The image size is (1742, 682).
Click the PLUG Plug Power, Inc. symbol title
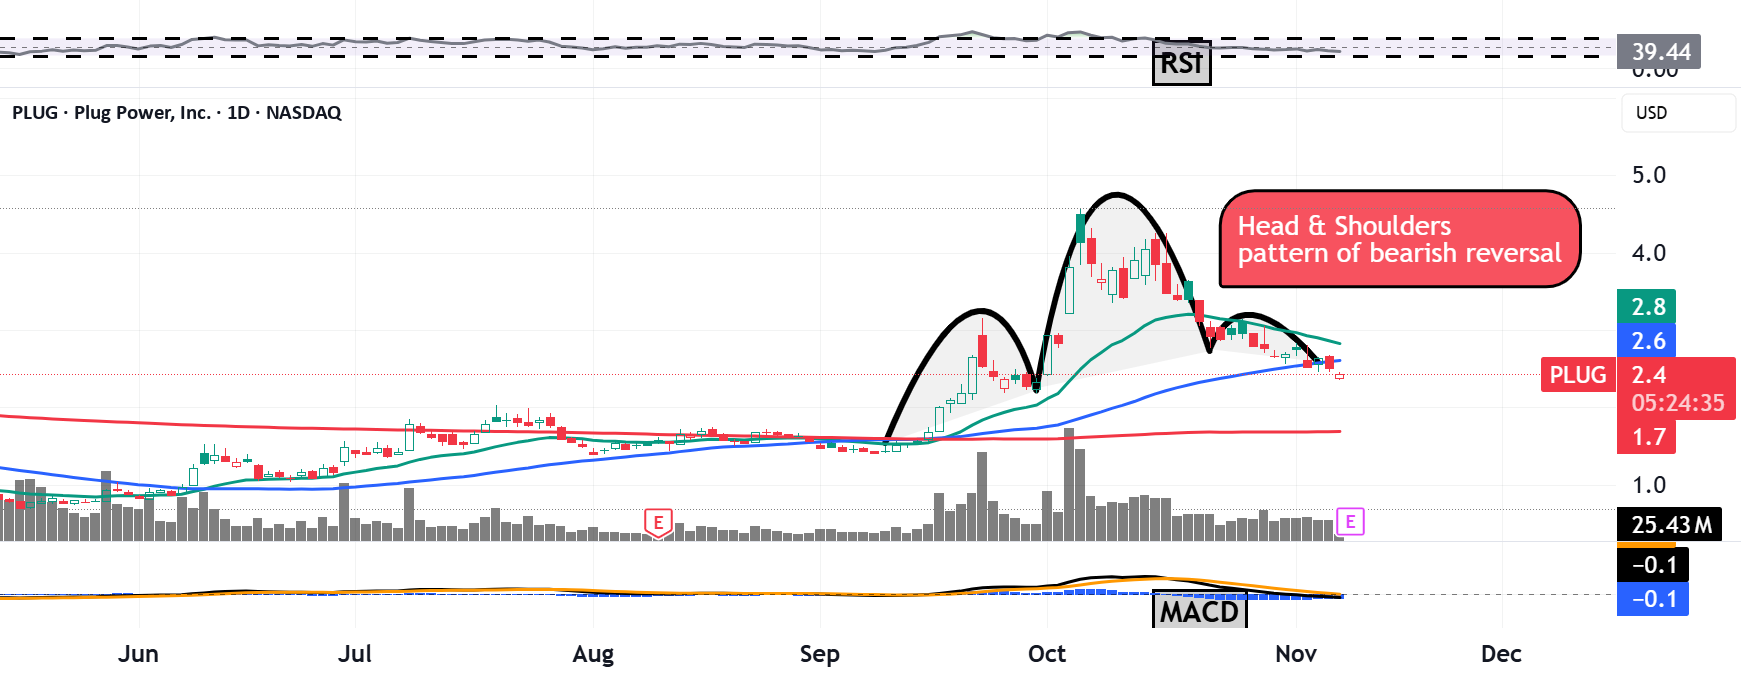pyautogui.click(x=177, y=112)
